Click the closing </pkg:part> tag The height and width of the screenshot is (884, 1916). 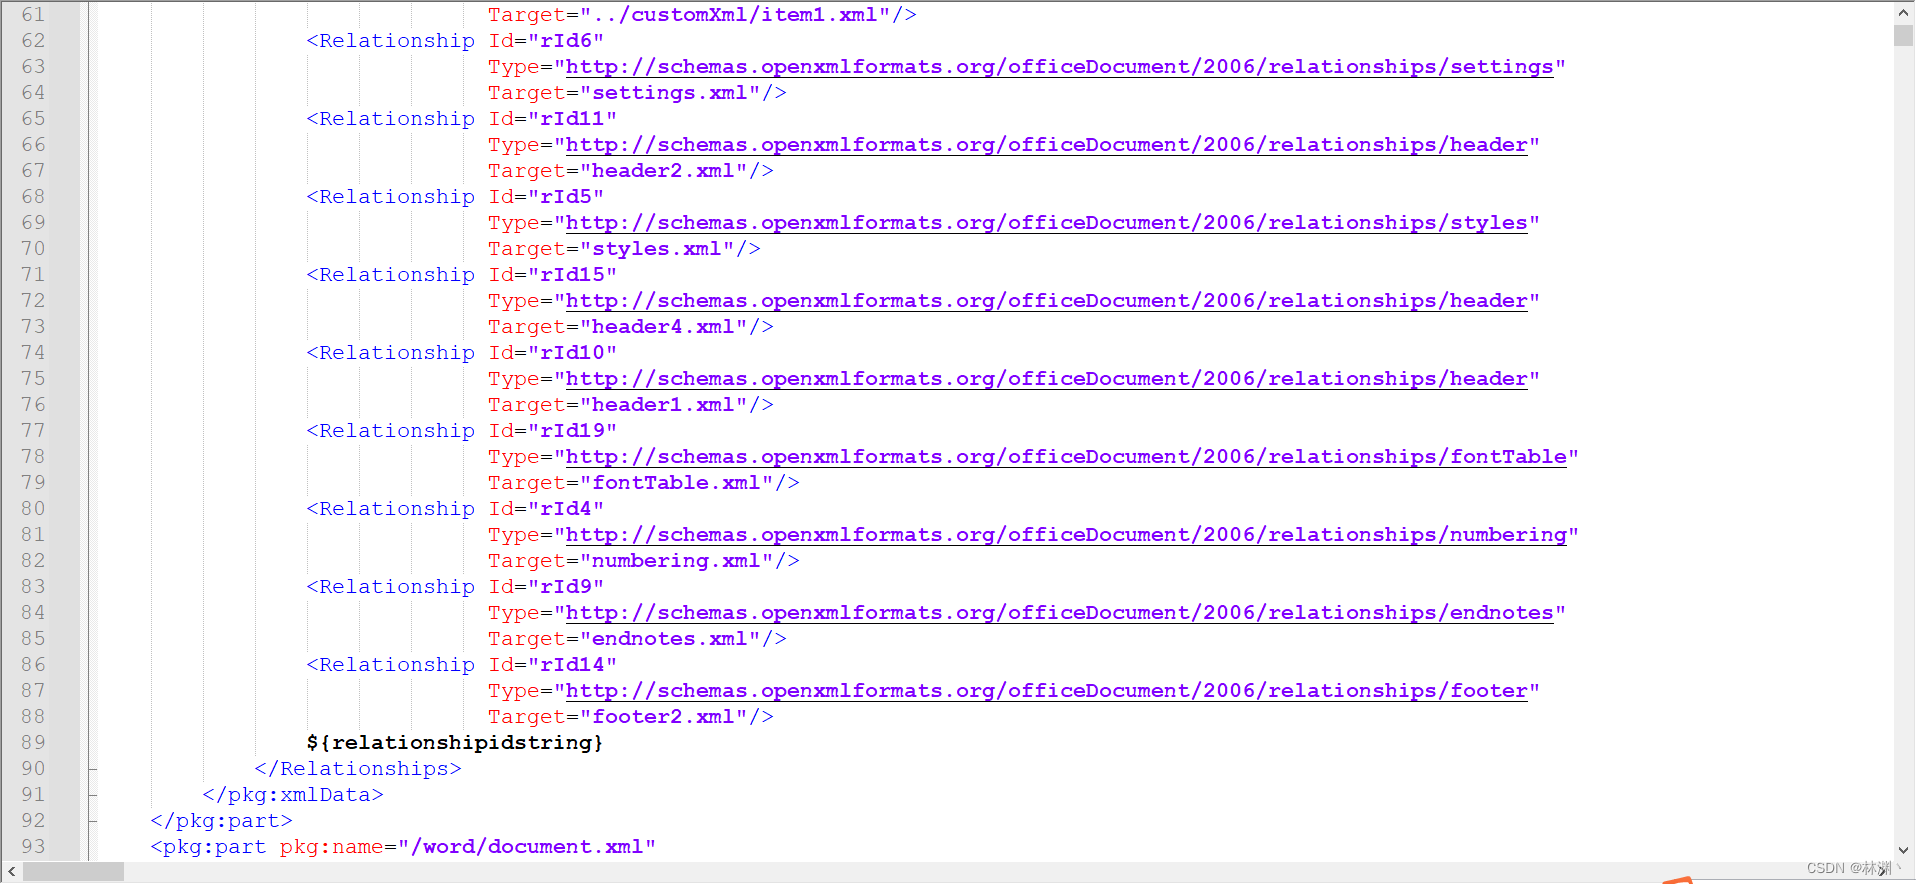pyautogui.click(x=222, y=821)
